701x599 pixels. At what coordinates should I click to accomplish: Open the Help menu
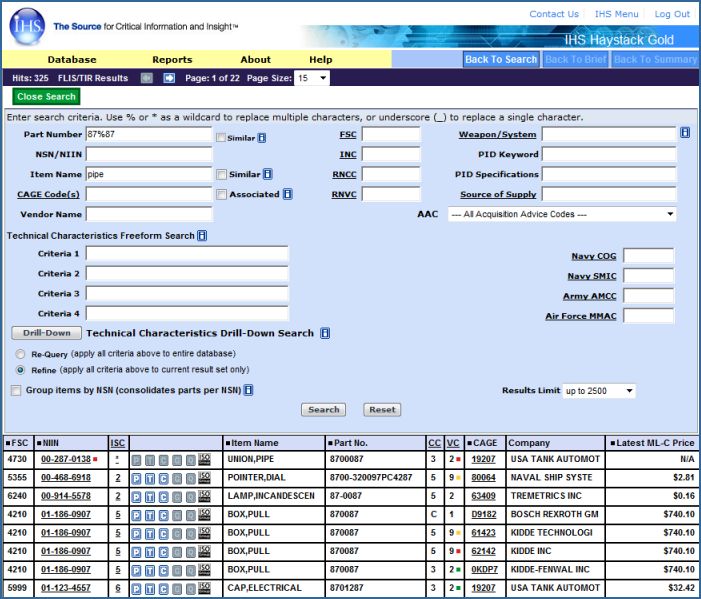pos(321,59)
